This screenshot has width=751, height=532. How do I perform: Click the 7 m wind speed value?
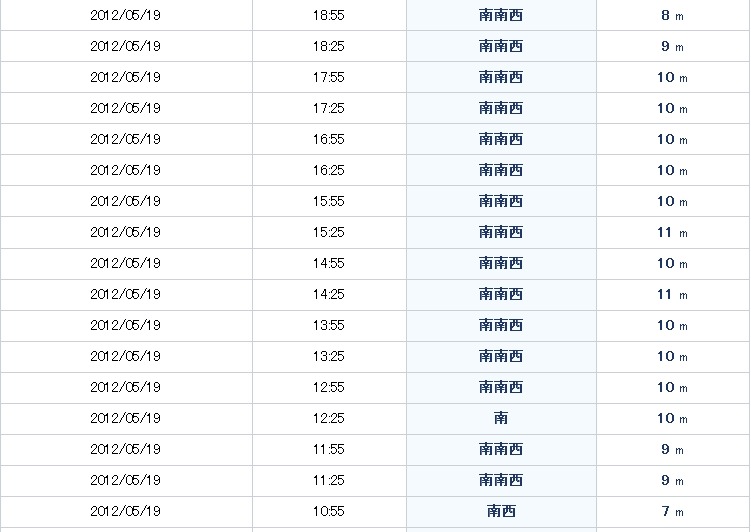point(672,511)
